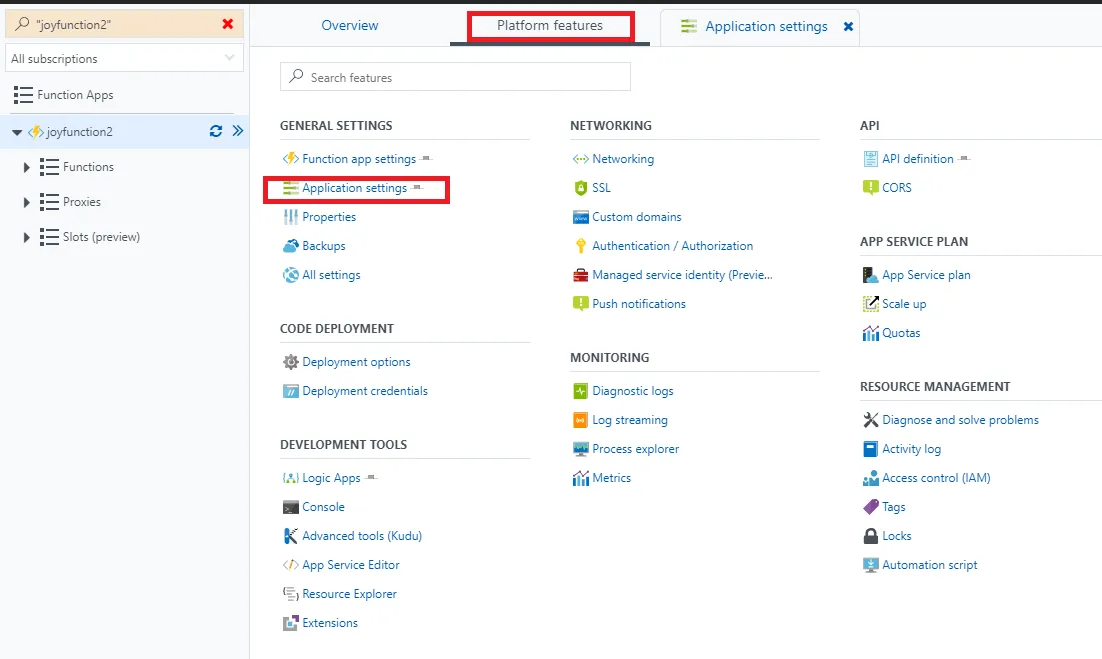This screenshot has width=1102, height=659.
Task: Click the Push notifications icon
Action: (x=581, y=304)
